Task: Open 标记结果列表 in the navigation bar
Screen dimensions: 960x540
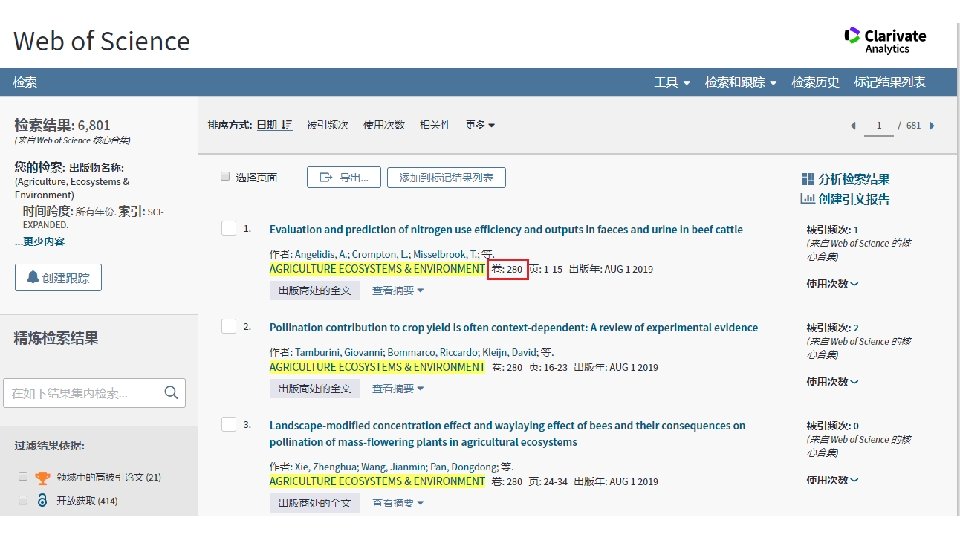Action: coord(890,82)
